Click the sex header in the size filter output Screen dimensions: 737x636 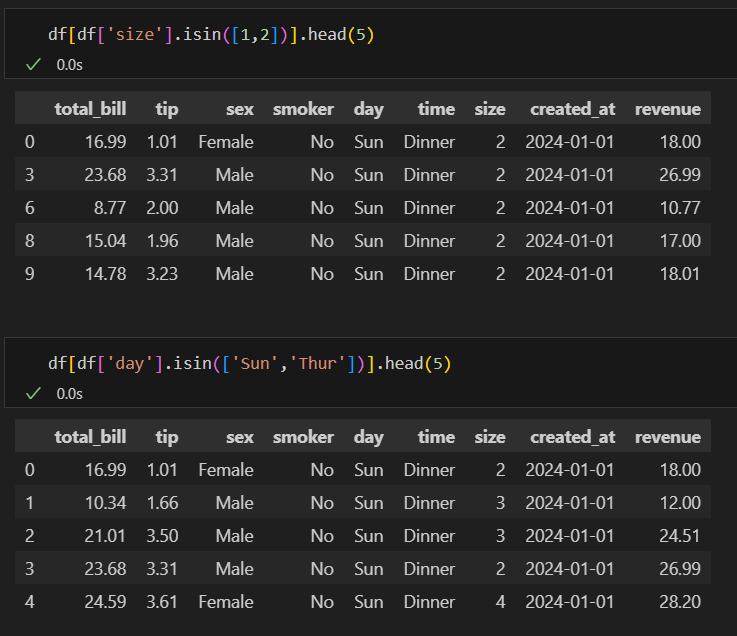[240, 109]
